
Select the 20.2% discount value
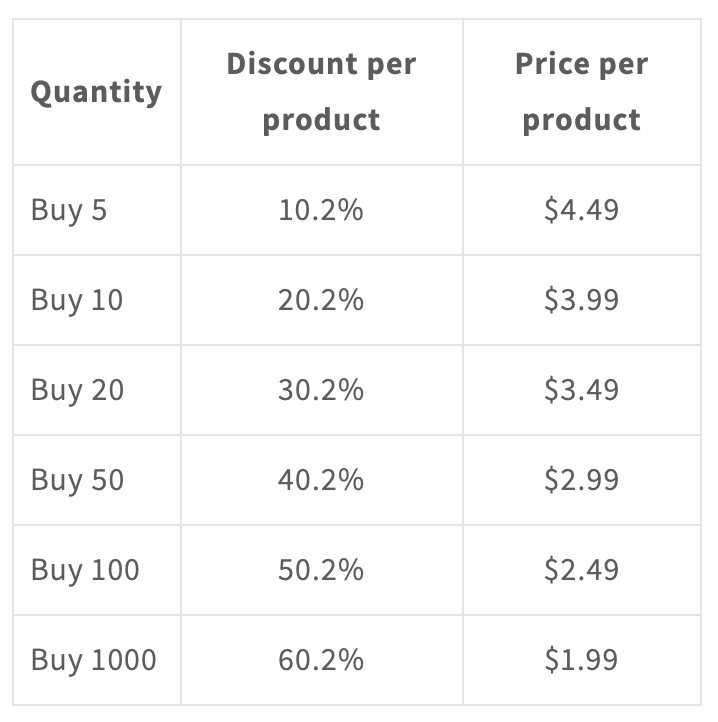click(321, 300)
